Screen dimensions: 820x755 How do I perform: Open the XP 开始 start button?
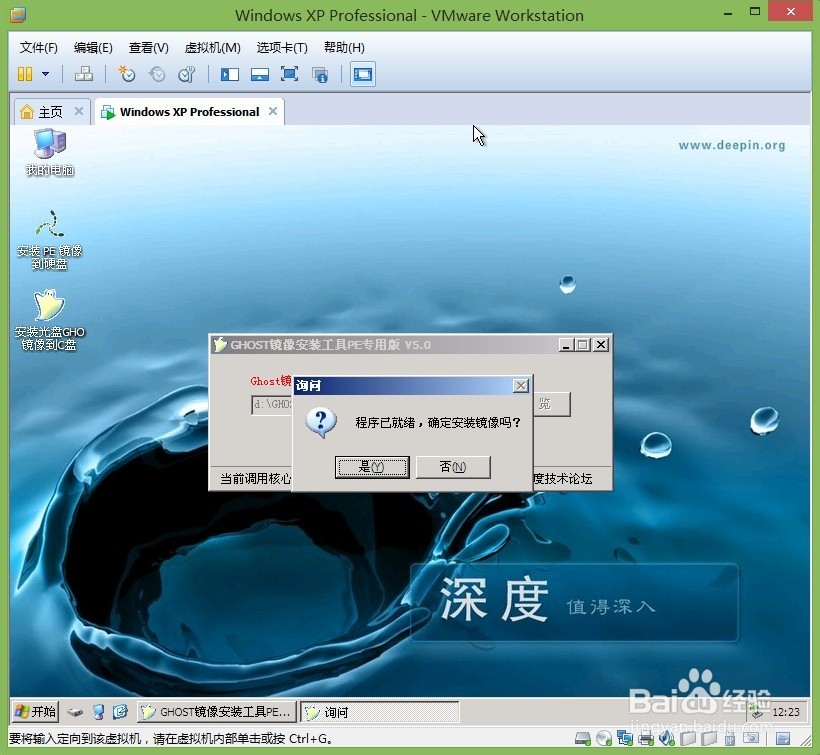point(35,712)
